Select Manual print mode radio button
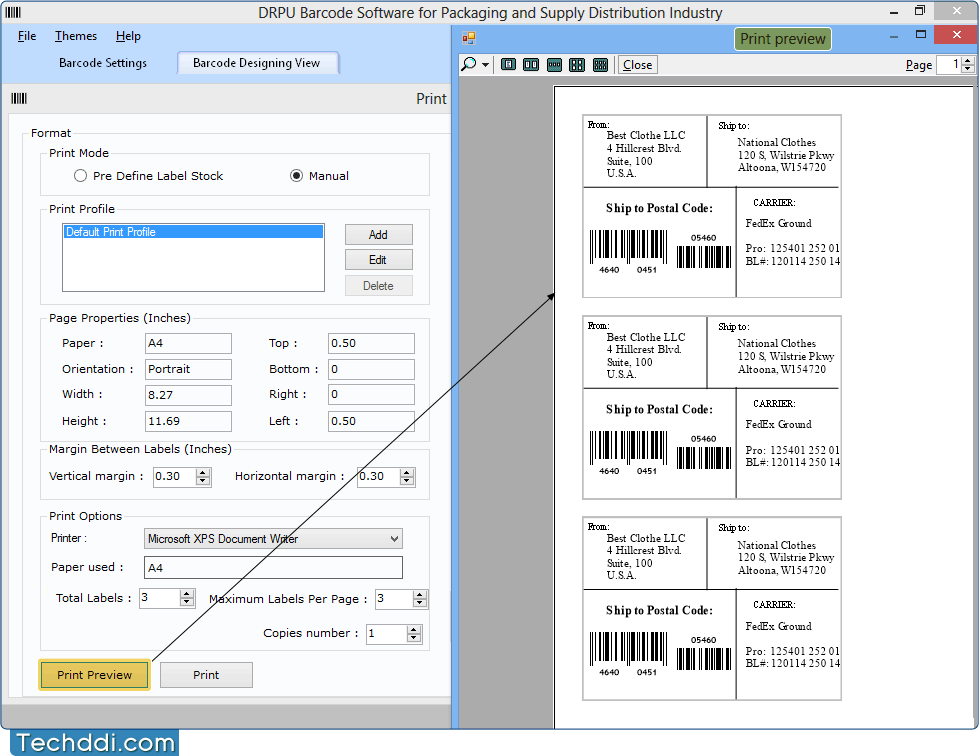 [x=297, y=176]
